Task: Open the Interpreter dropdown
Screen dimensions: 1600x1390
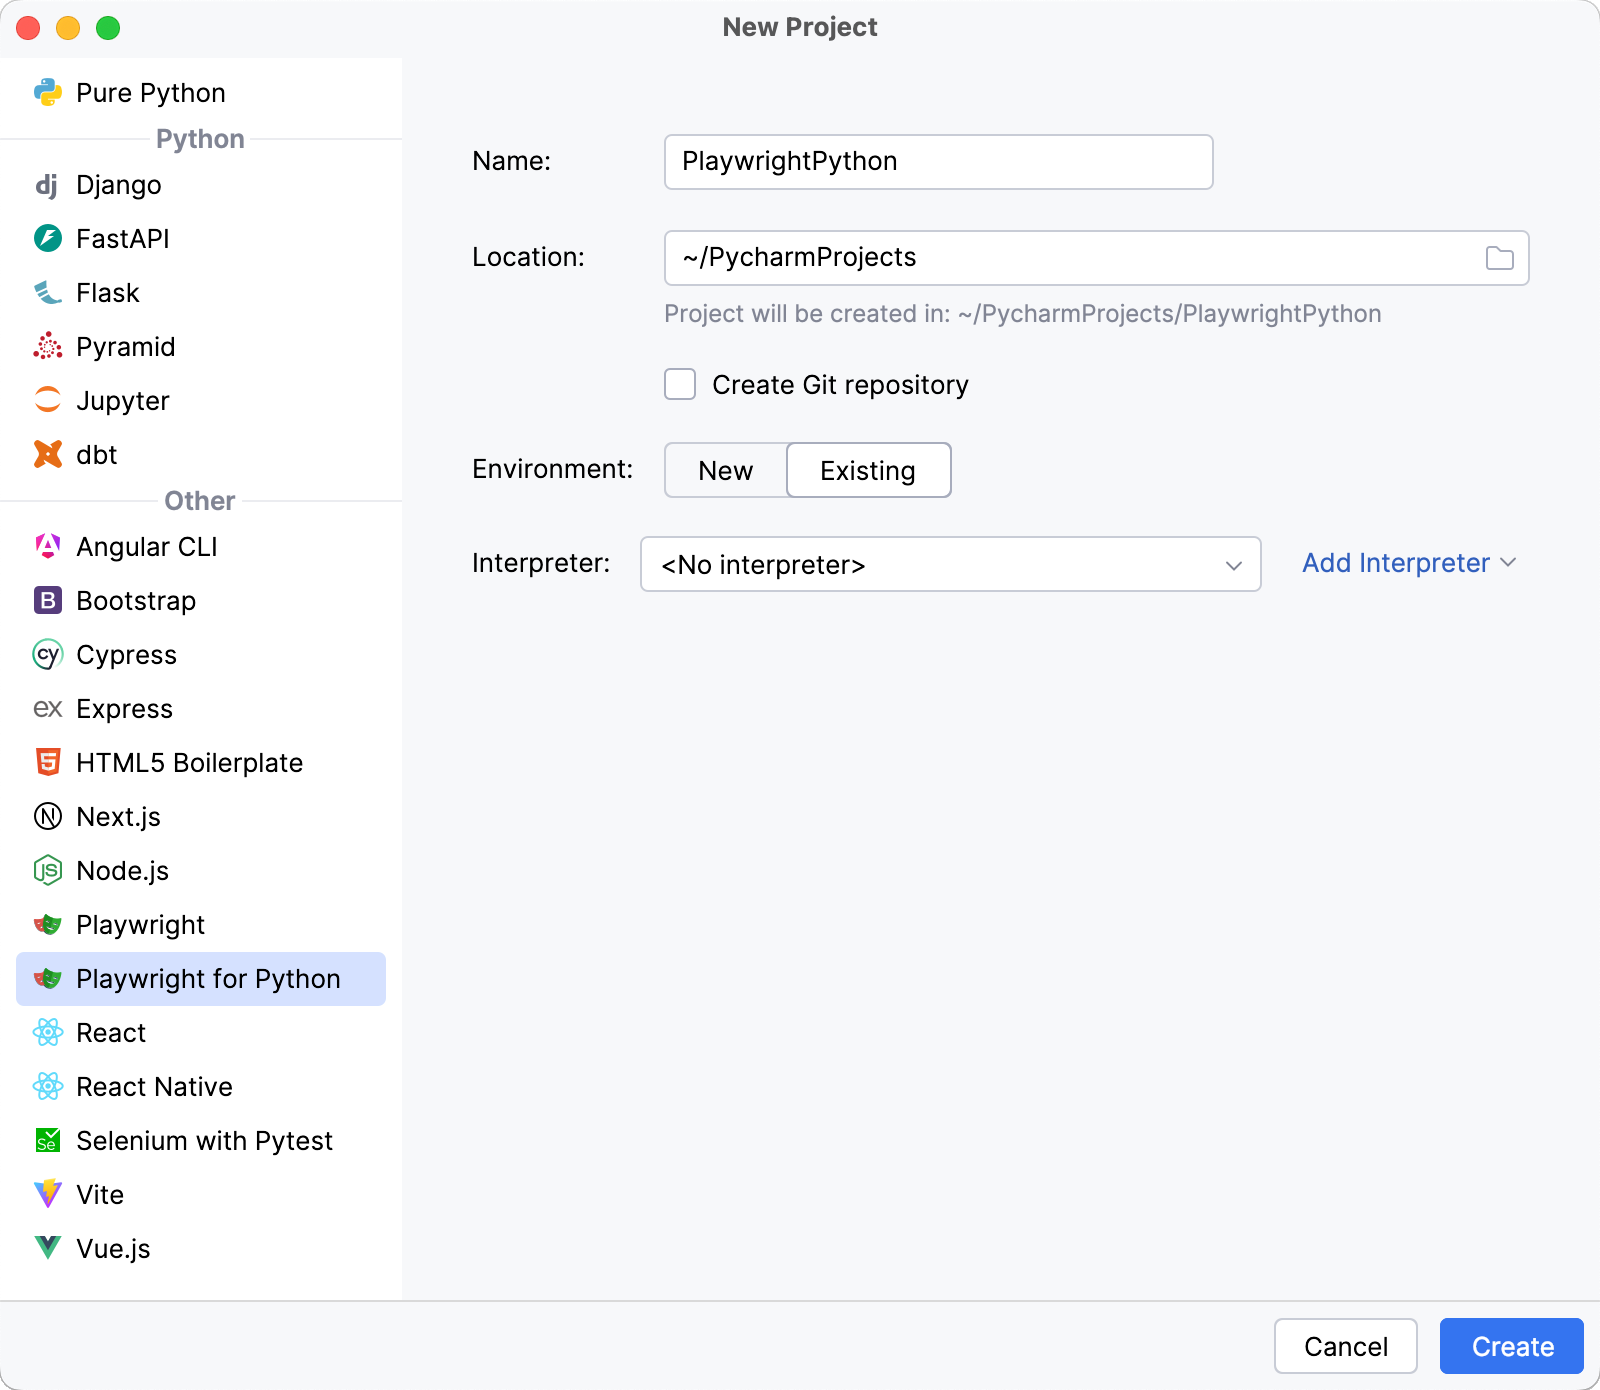Action: [x=949, y=564]
